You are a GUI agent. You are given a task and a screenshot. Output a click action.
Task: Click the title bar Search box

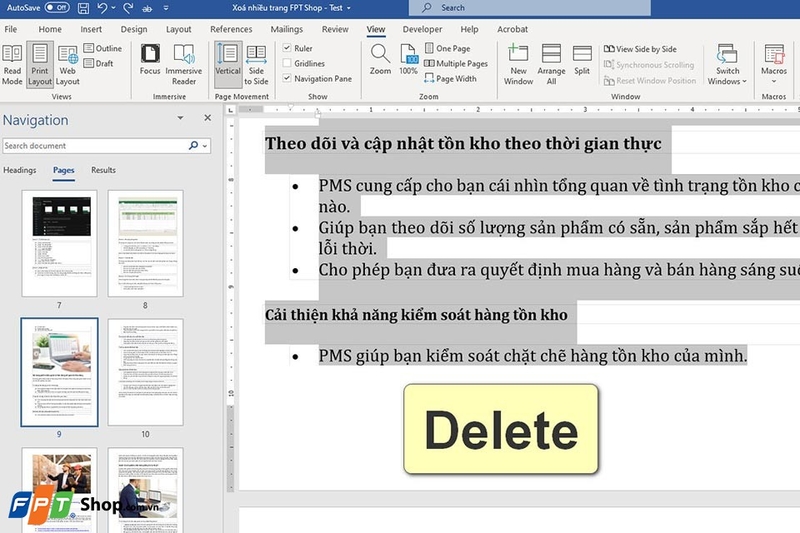pos(530,8)
